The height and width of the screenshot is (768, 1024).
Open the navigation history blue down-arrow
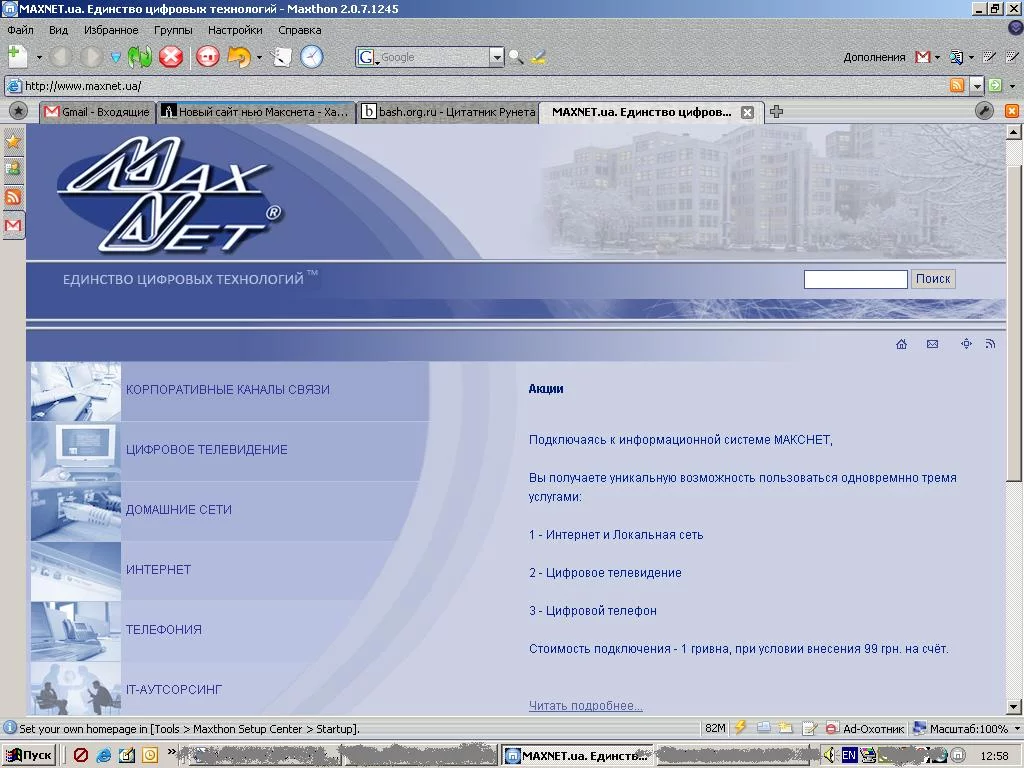pyautogui.click(x=116, y=57)
